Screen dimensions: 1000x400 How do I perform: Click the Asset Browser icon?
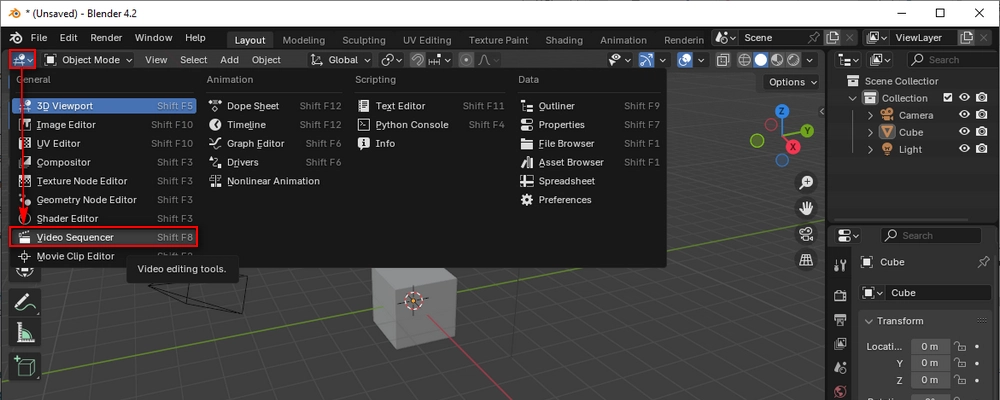coord(527,162)
